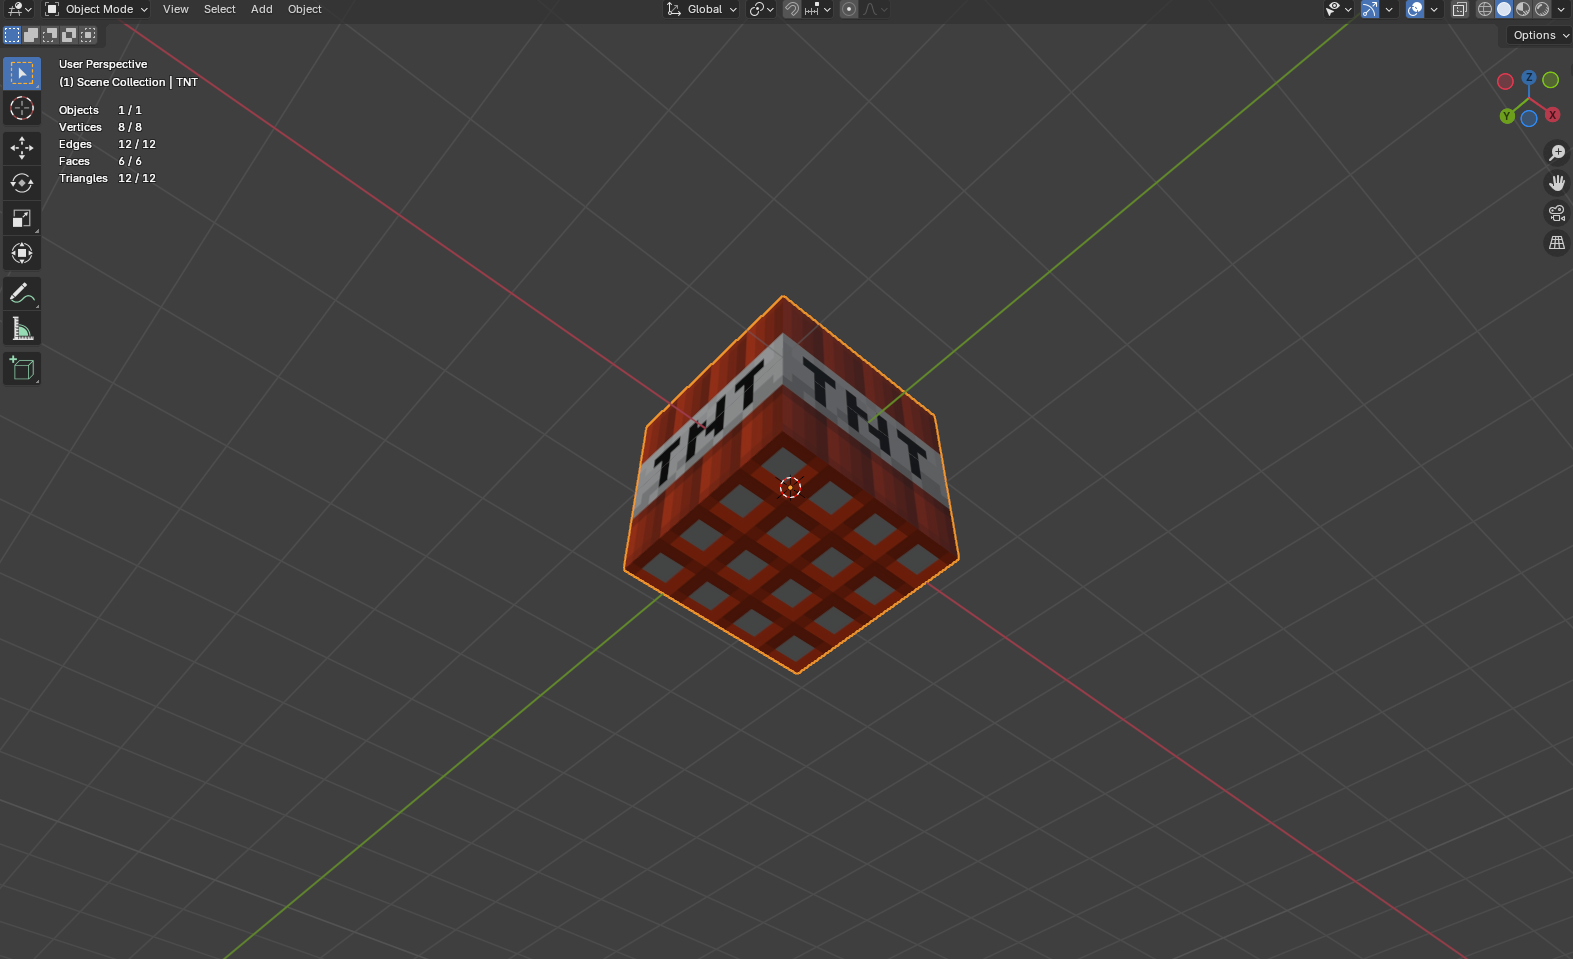Toggle viewport overlays display
This screenshot has height=959, width=1573.
click(1415, 9)
